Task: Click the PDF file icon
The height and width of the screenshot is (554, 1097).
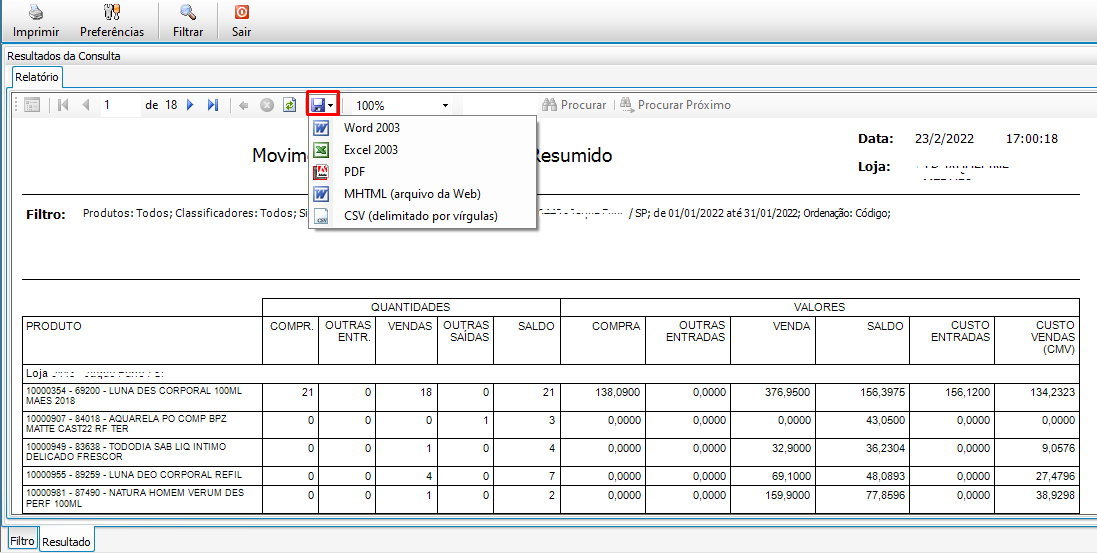Action: coord(321,172)
